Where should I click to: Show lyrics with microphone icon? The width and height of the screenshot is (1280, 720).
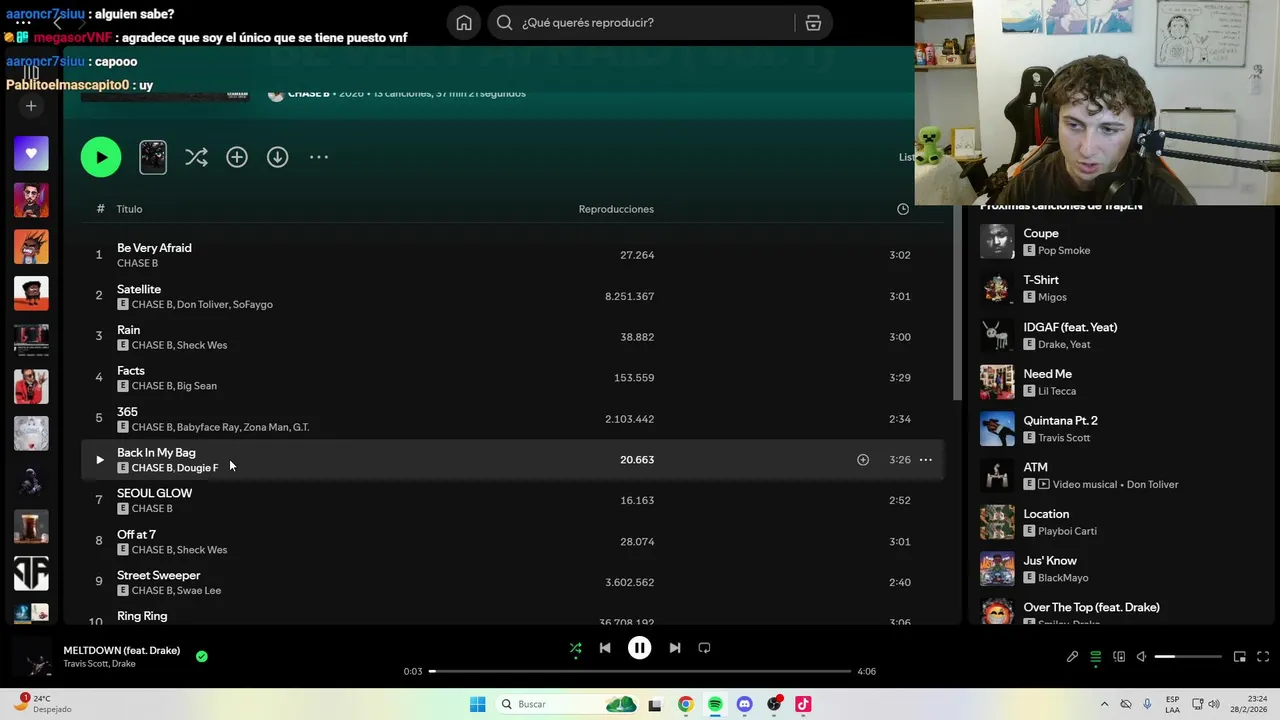1072,657
